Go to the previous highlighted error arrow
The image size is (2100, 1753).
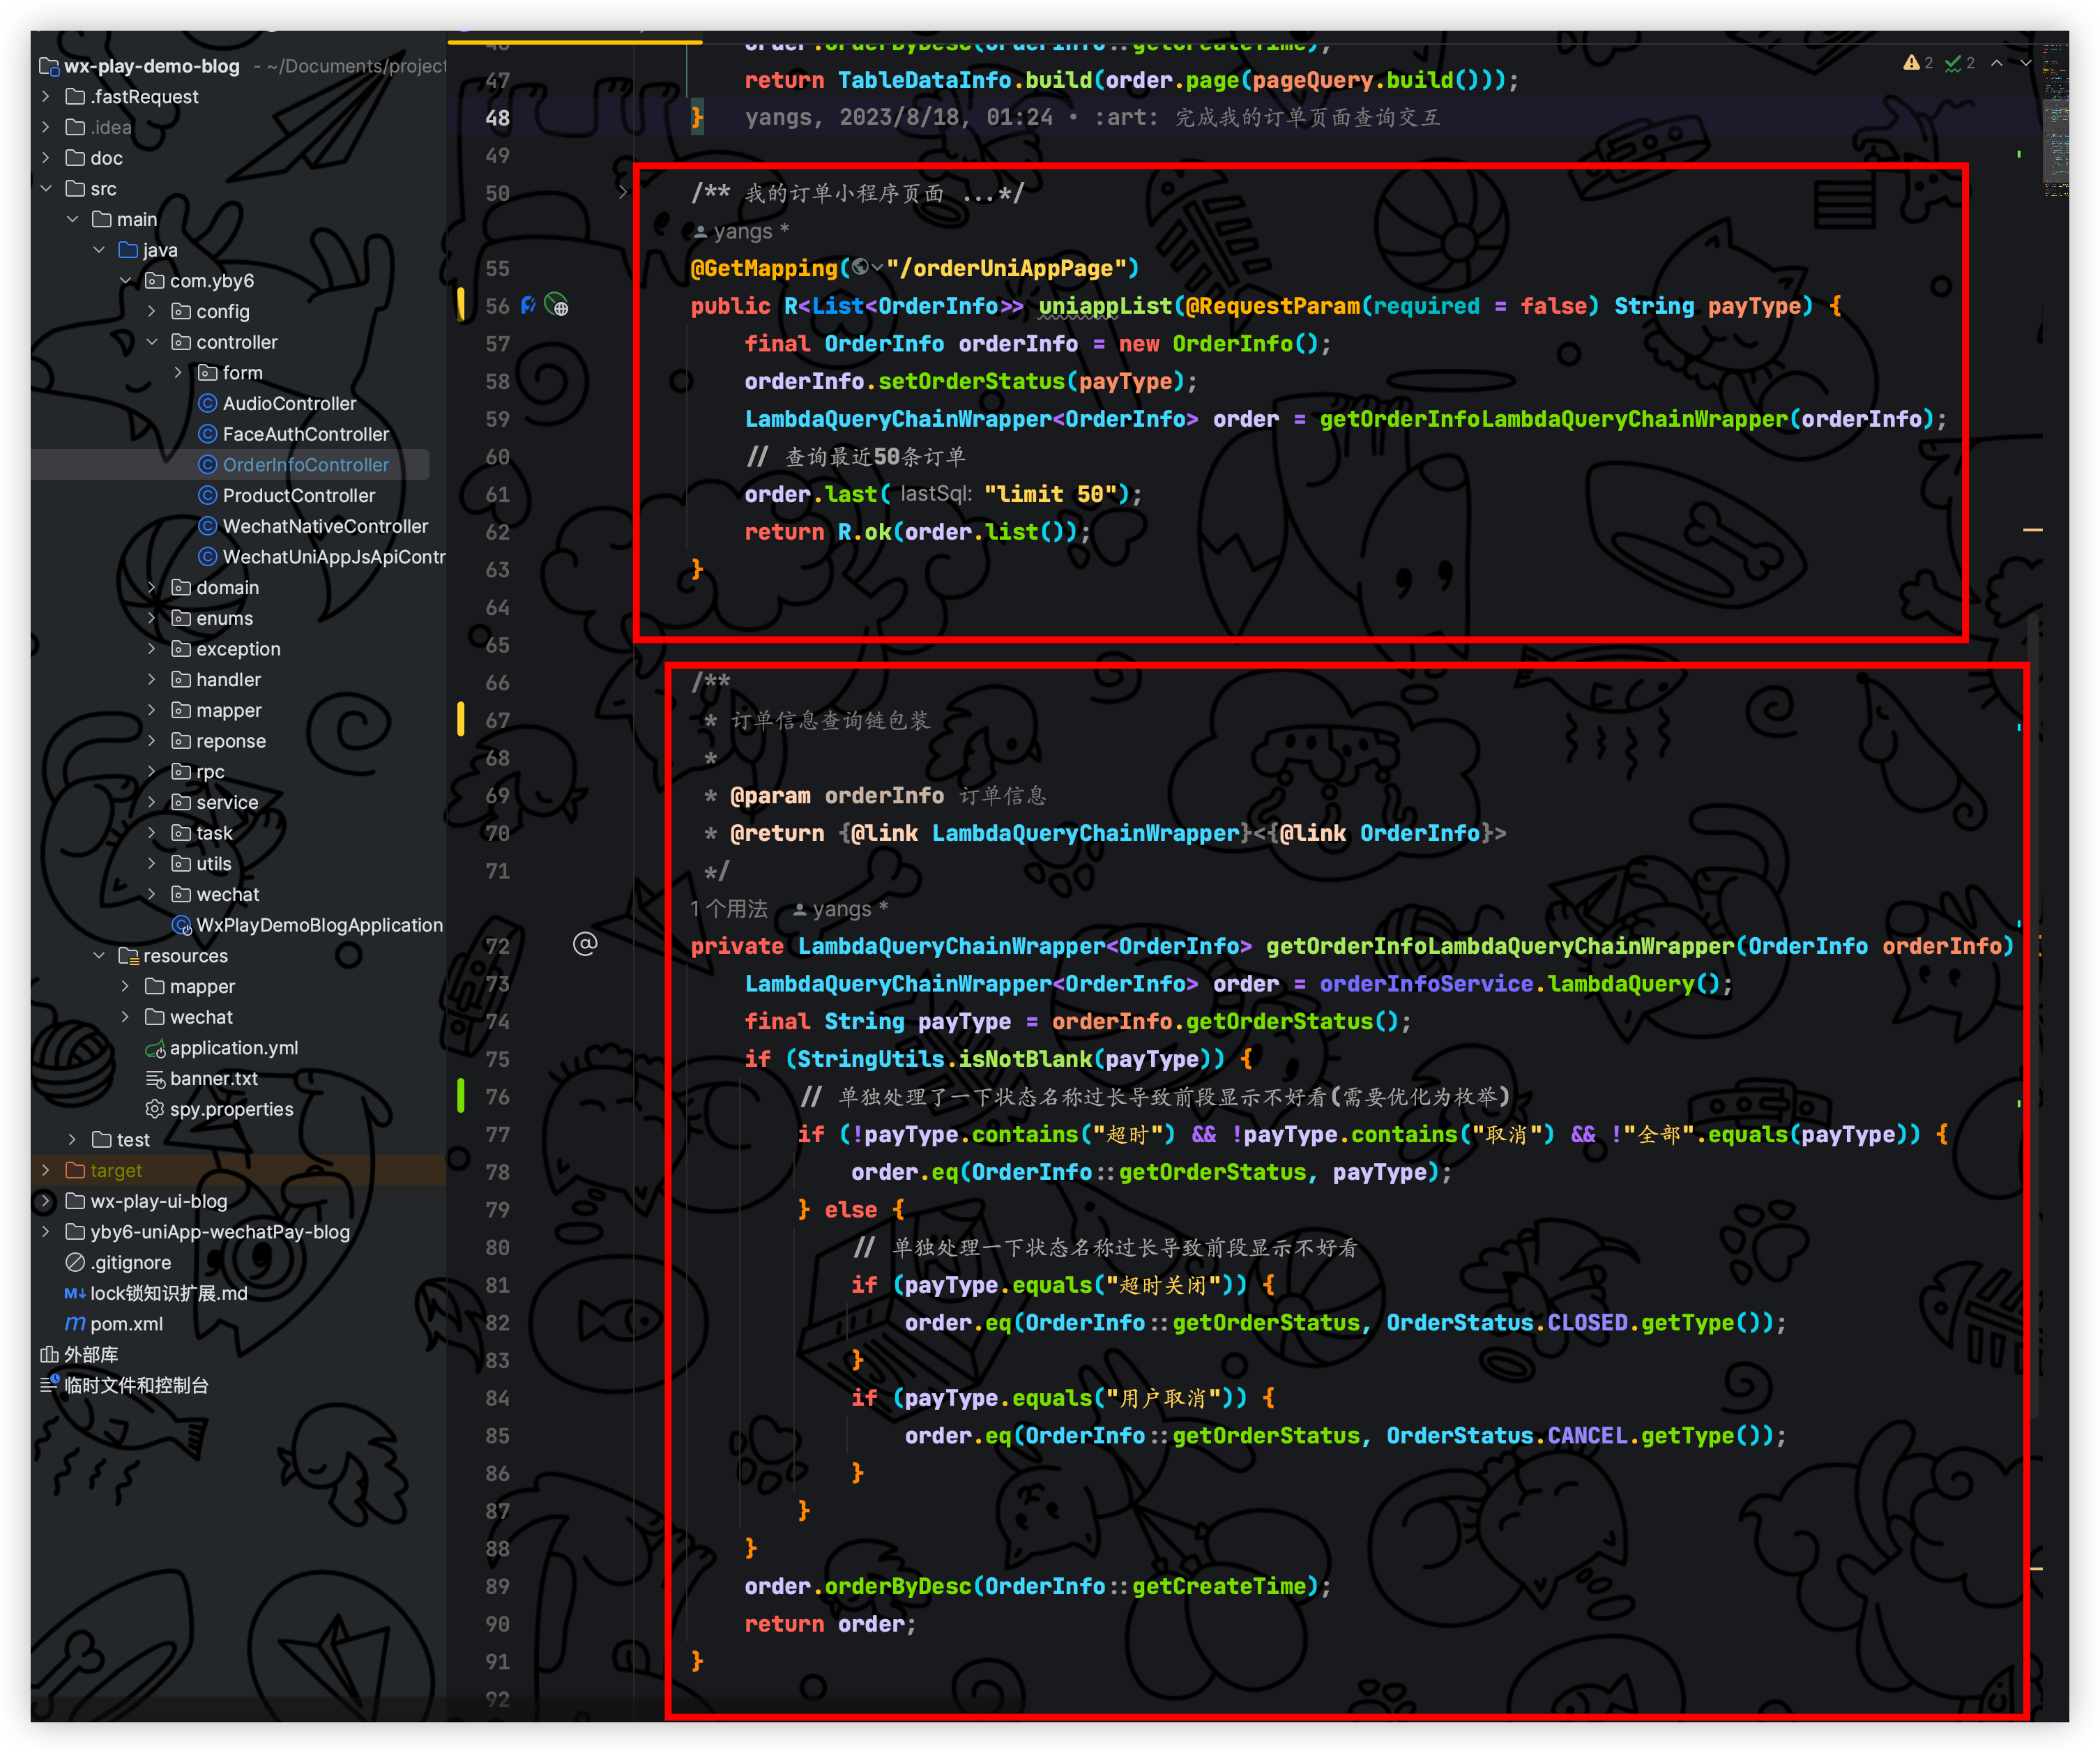[1997, 63]
